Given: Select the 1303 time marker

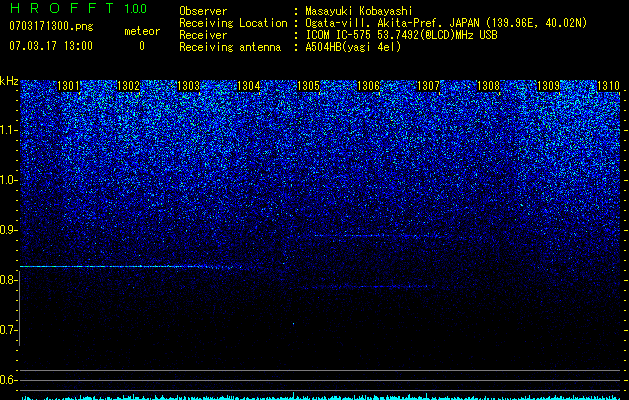Looking at the screenshot, I should (189, 85).
